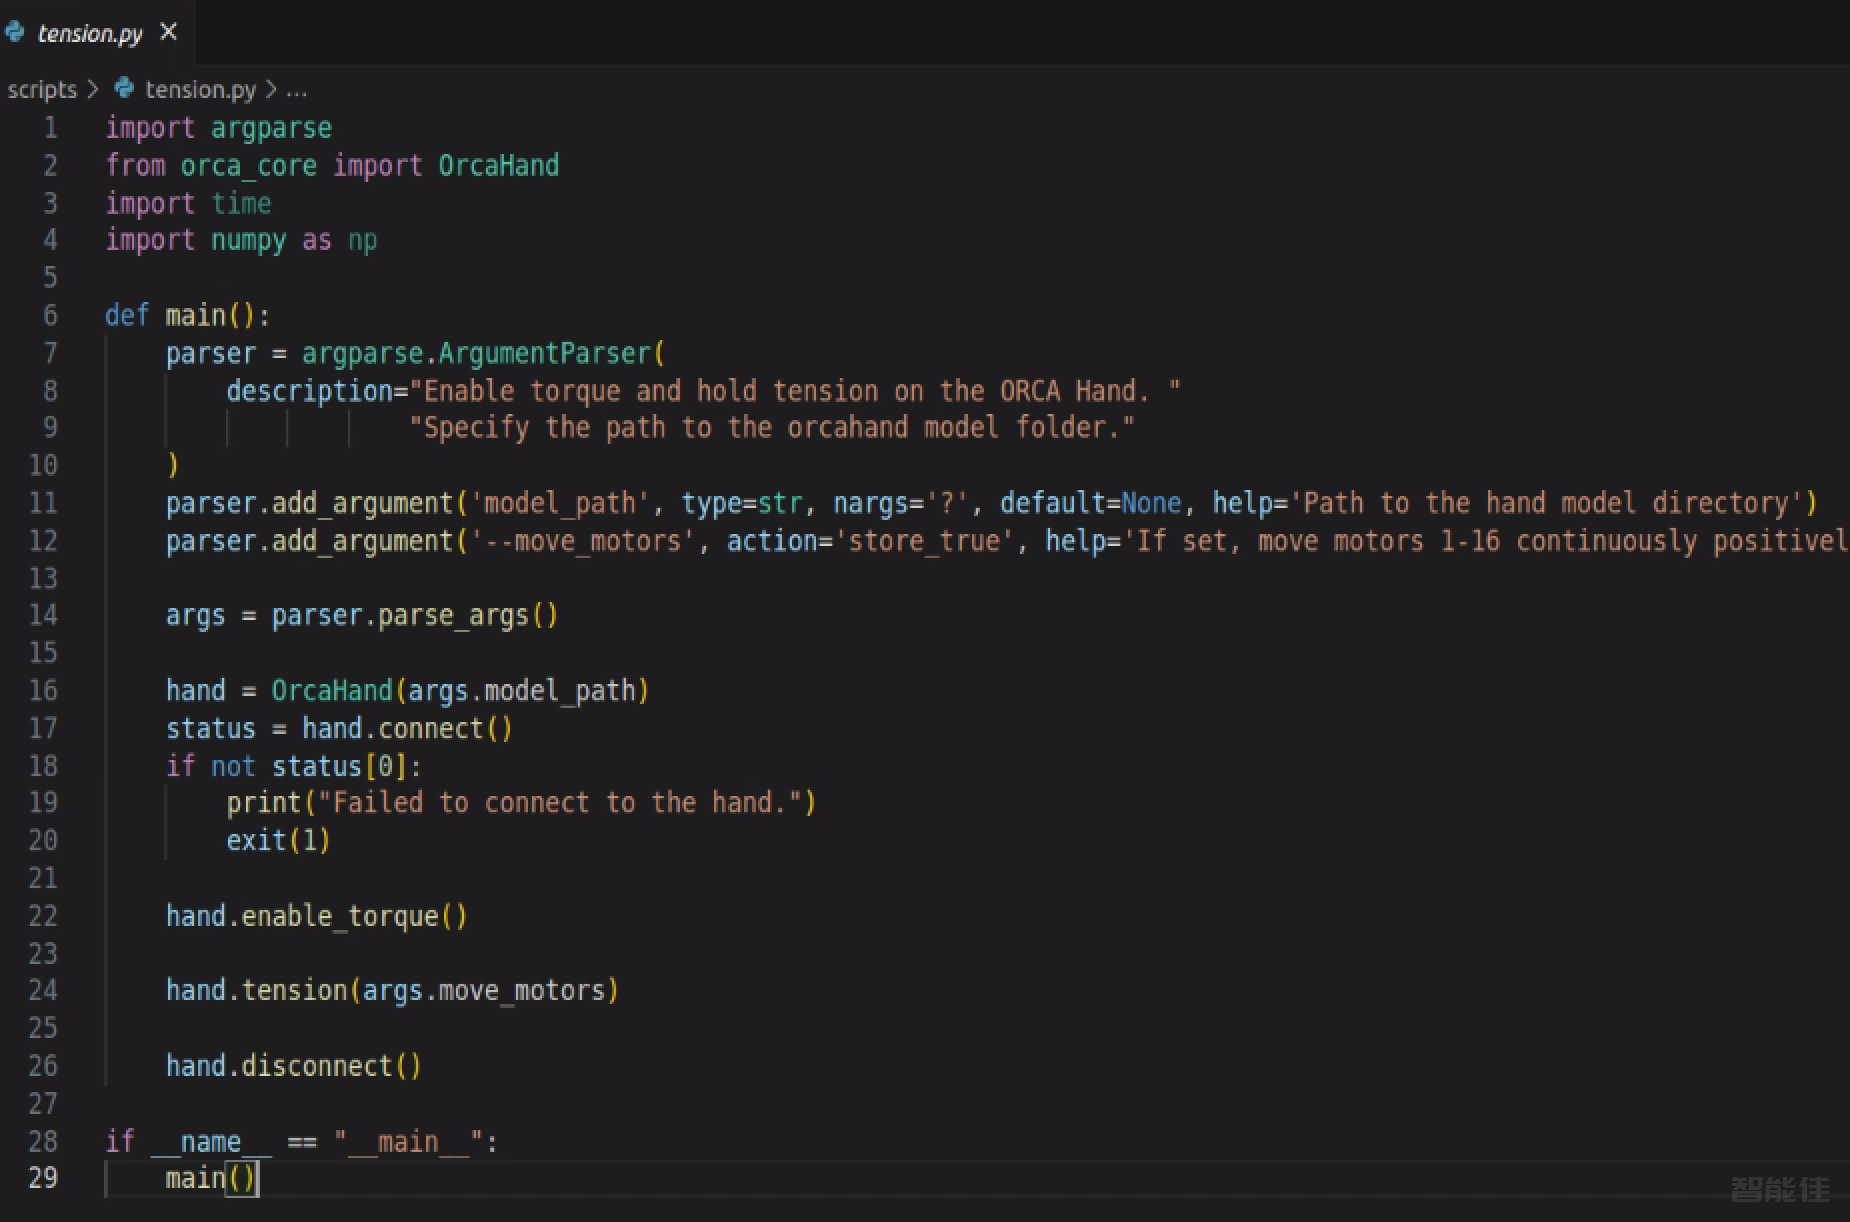This screenshot has height=1222, width=1850.
Task: Select the tension.py editor tab
Action: pyautogui.click(x=90, y=33)
